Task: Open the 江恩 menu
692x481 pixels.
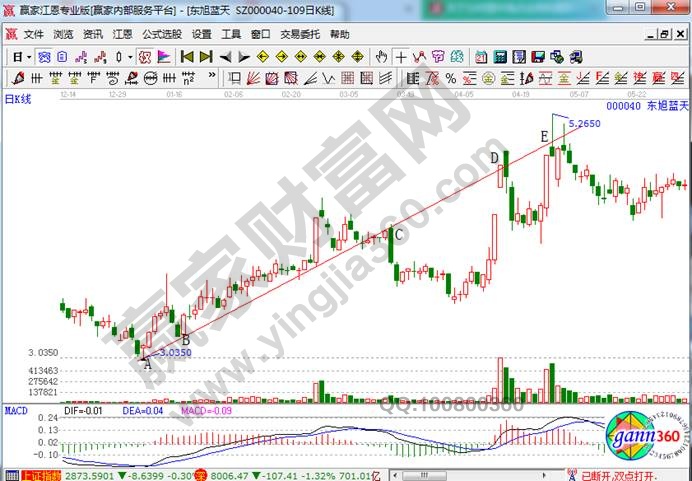Action: click(122, 33)
